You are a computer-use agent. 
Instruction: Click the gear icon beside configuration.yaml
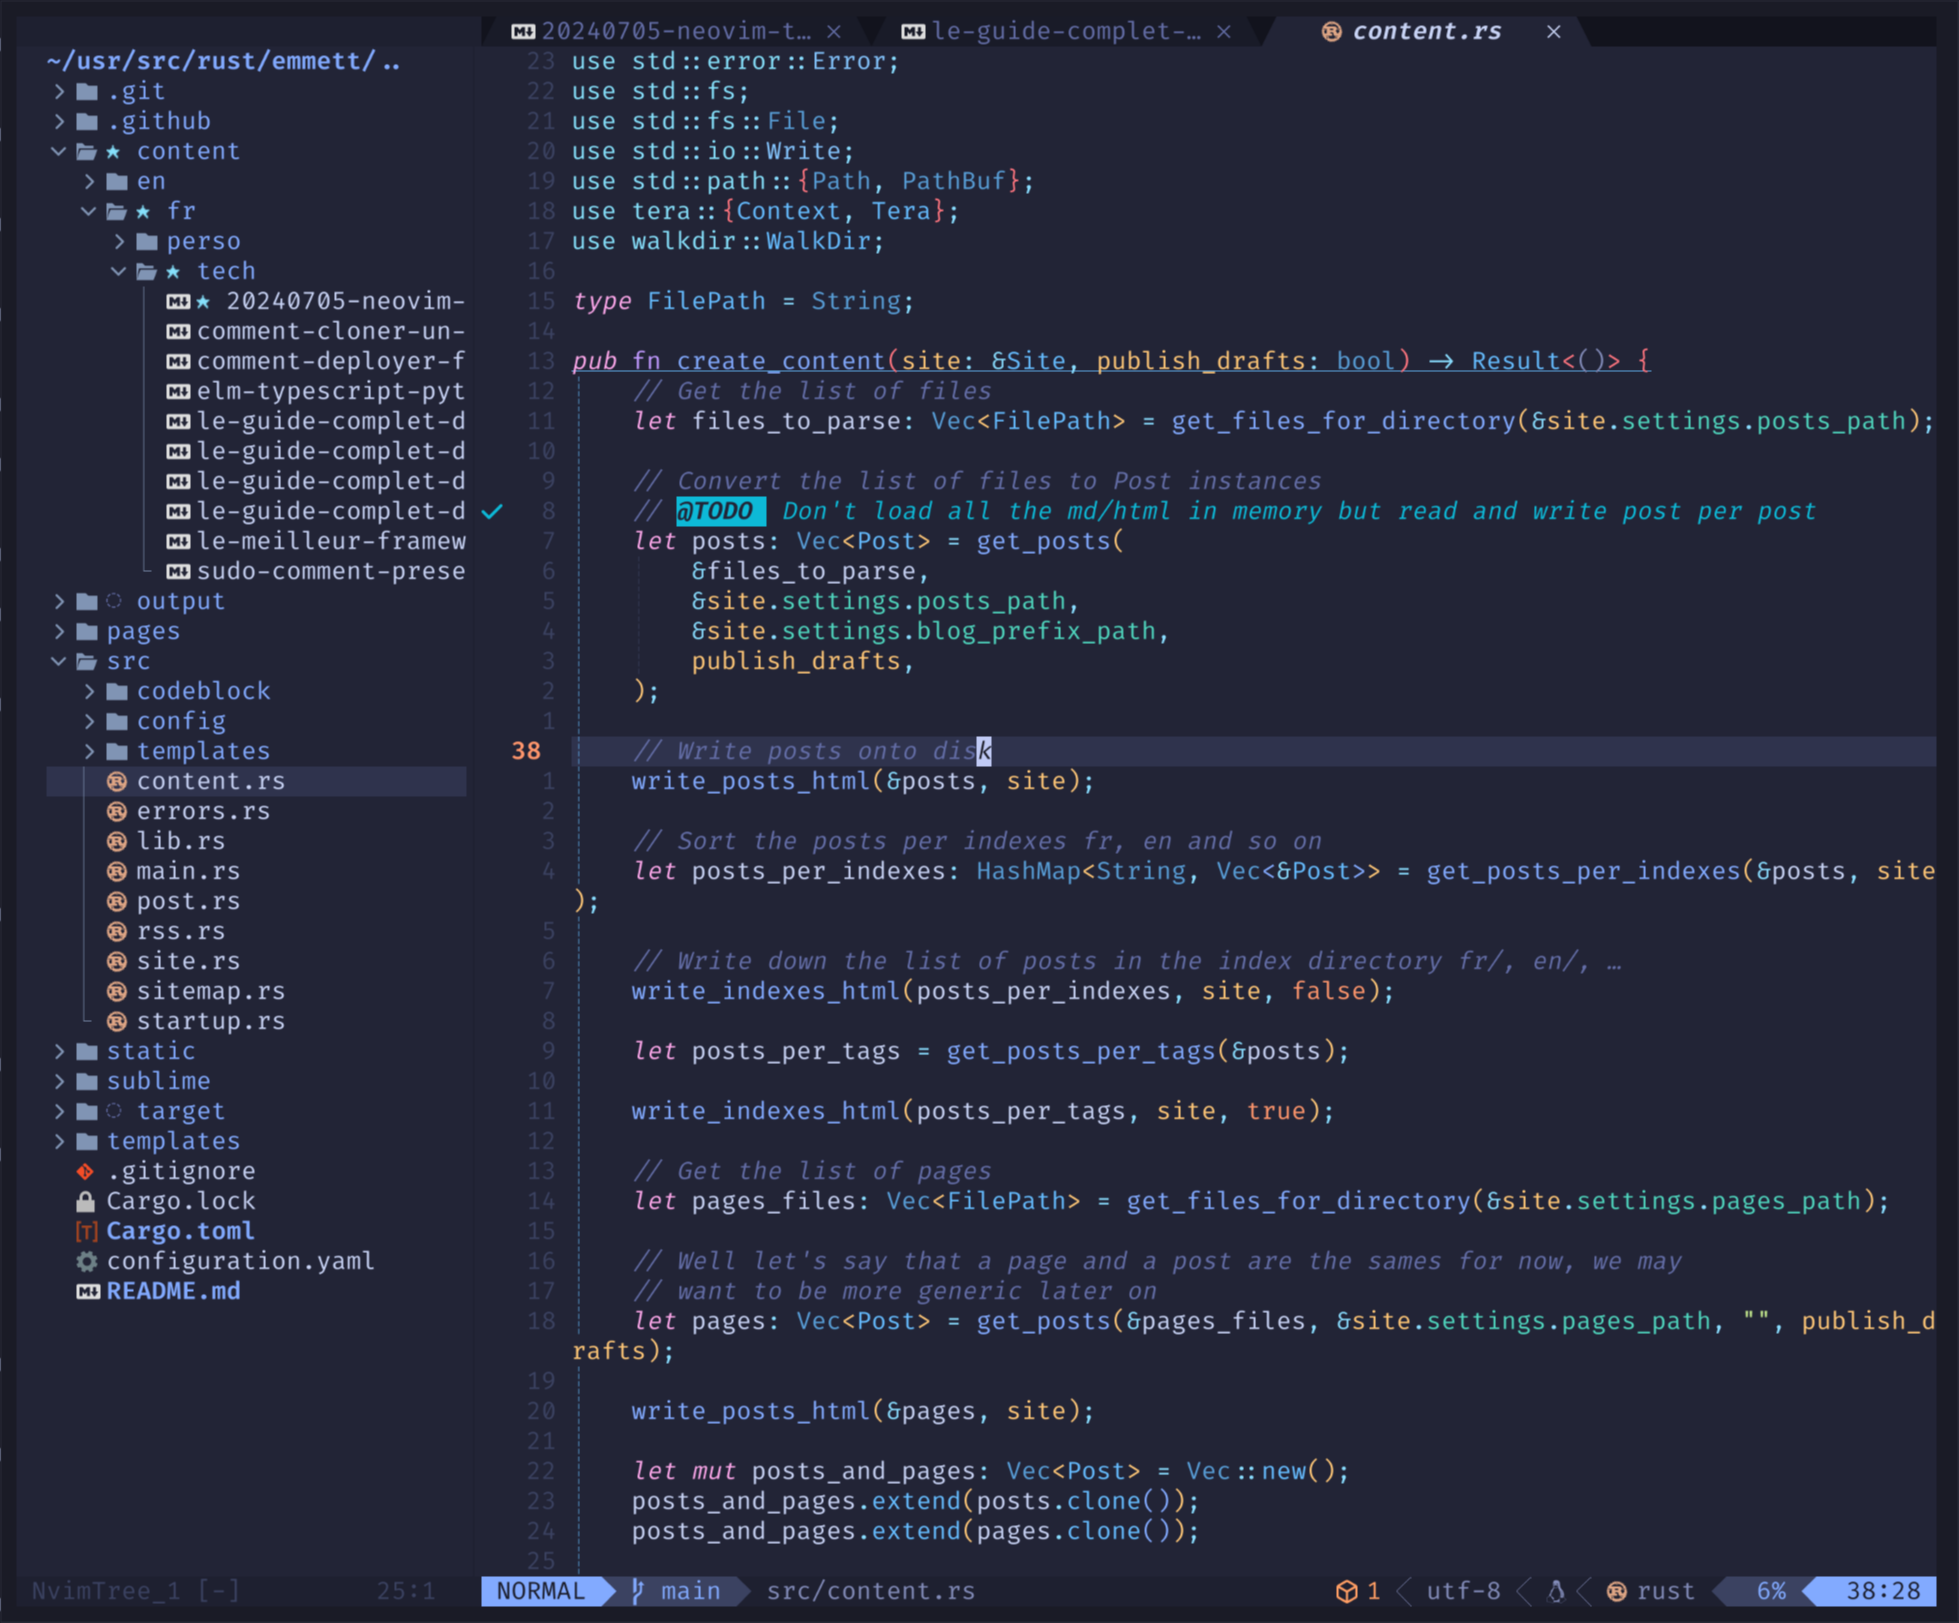pos(86,1261)
